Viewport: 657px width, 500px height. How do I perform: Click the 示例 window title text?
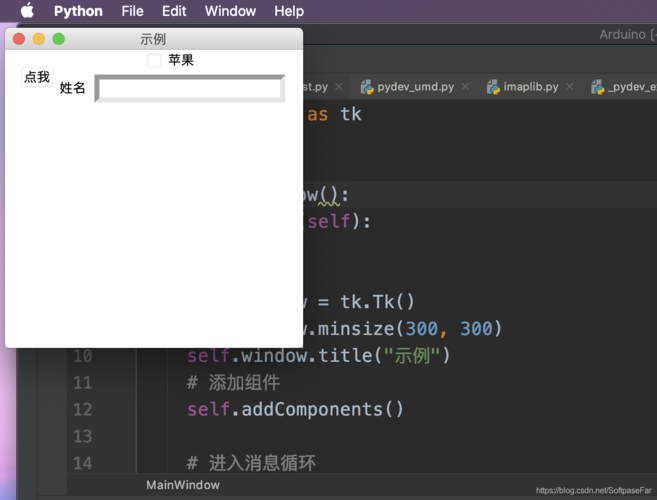pyautogui.click(x=153, y=39)
